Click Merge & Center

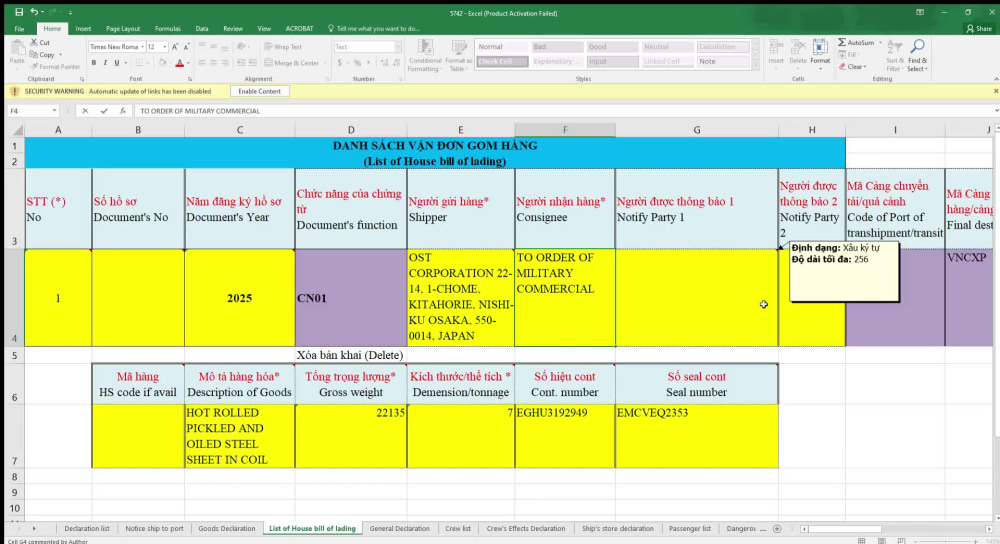coord(291,63)
